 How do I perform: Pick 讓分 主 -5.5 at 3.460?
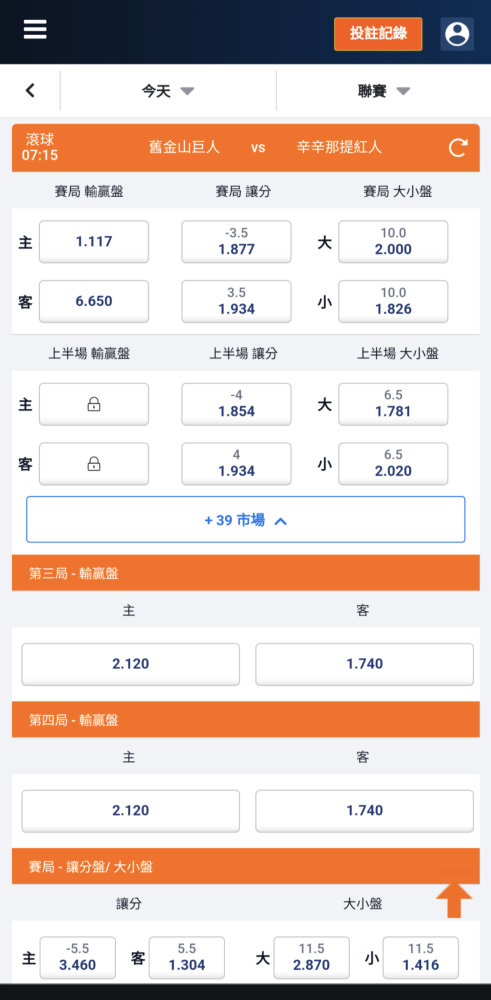78,957
